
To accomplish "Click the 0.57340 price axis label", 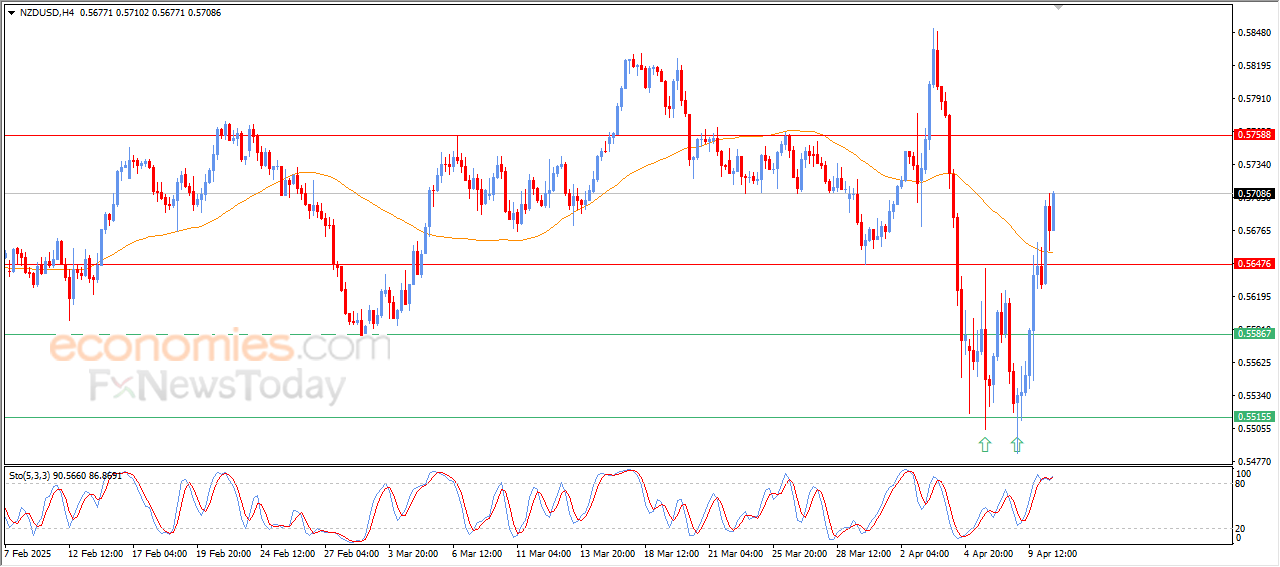I will coord(1254,164).
